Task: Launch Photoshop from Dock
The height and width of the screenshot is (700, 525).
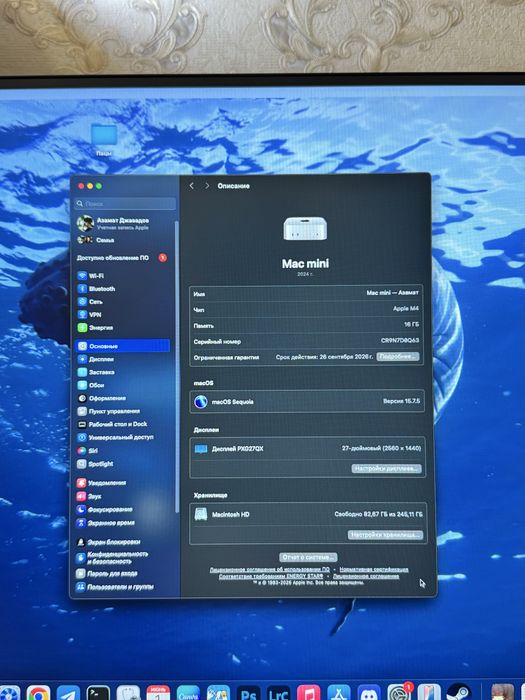Action: (248, 693)
